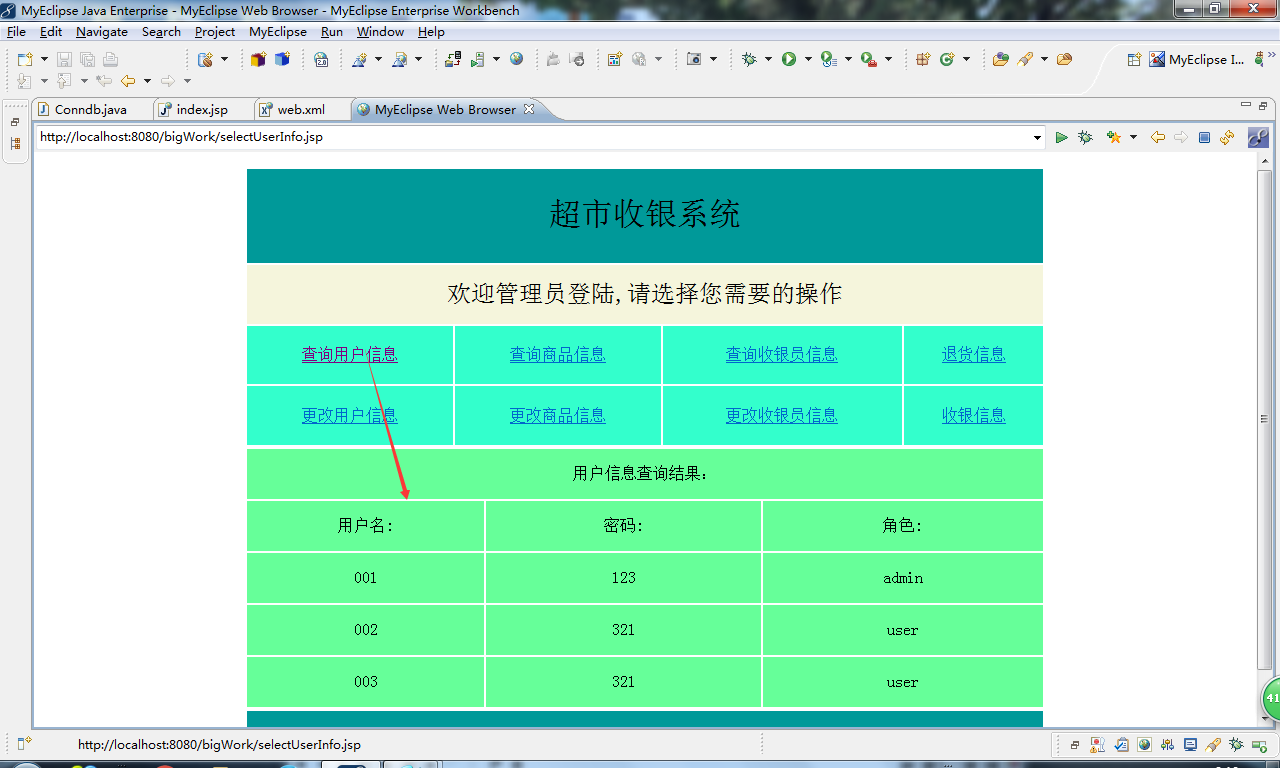Click the flashlight Search toolbar icon

click(x=1025, y=60)
